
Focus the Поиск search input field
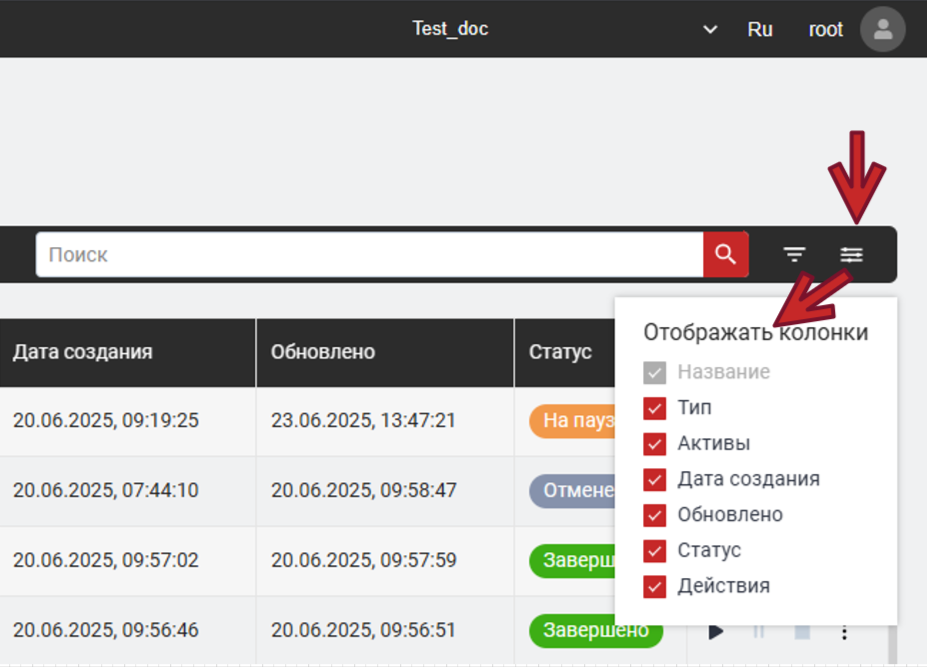370,255
